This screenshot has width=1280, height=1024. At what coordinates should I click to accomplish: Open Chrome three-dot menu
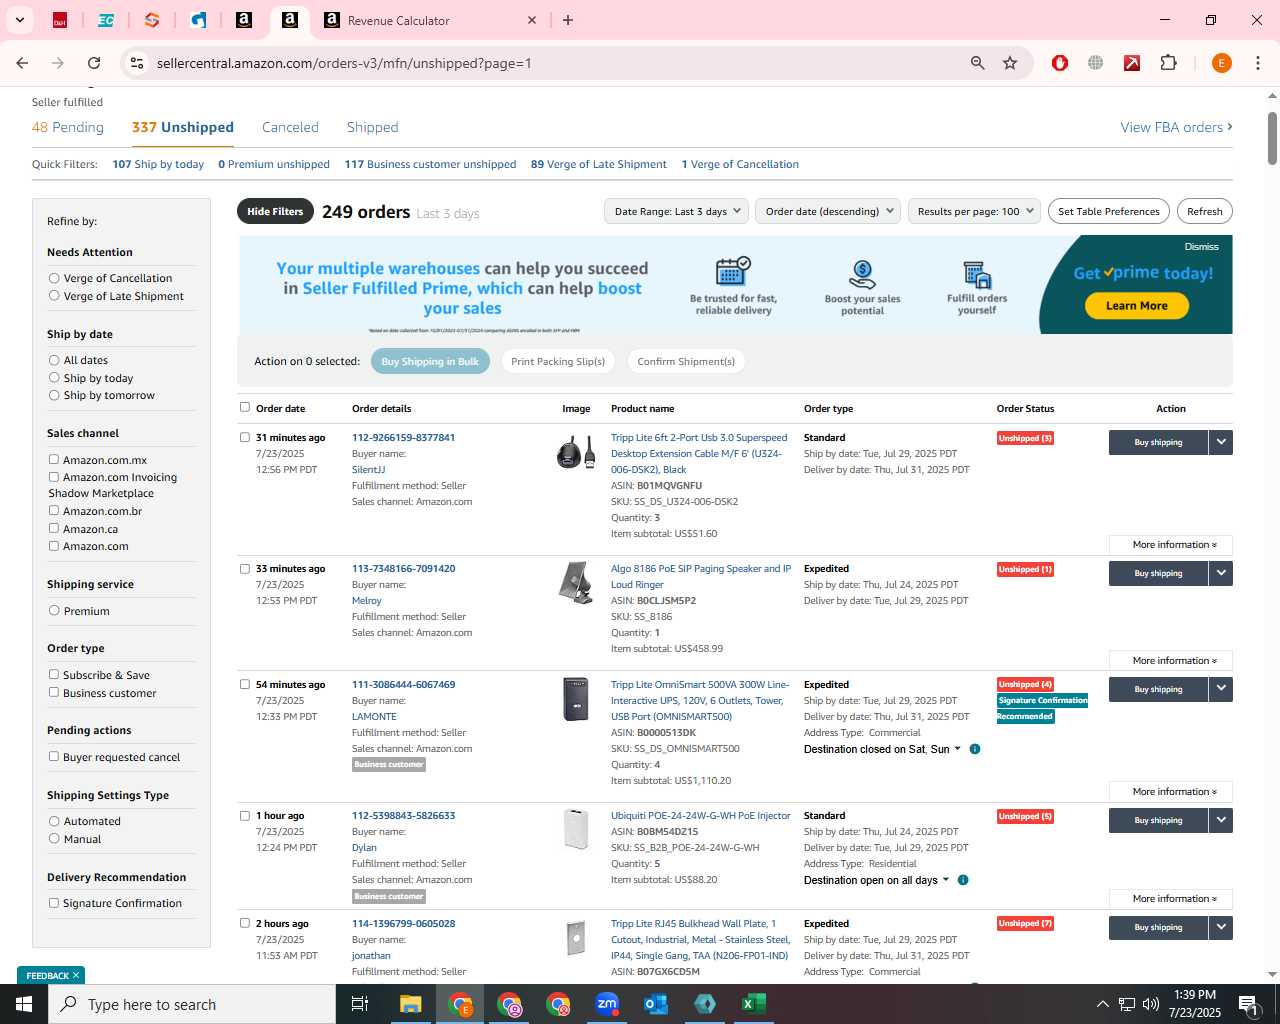(1258, 63)
